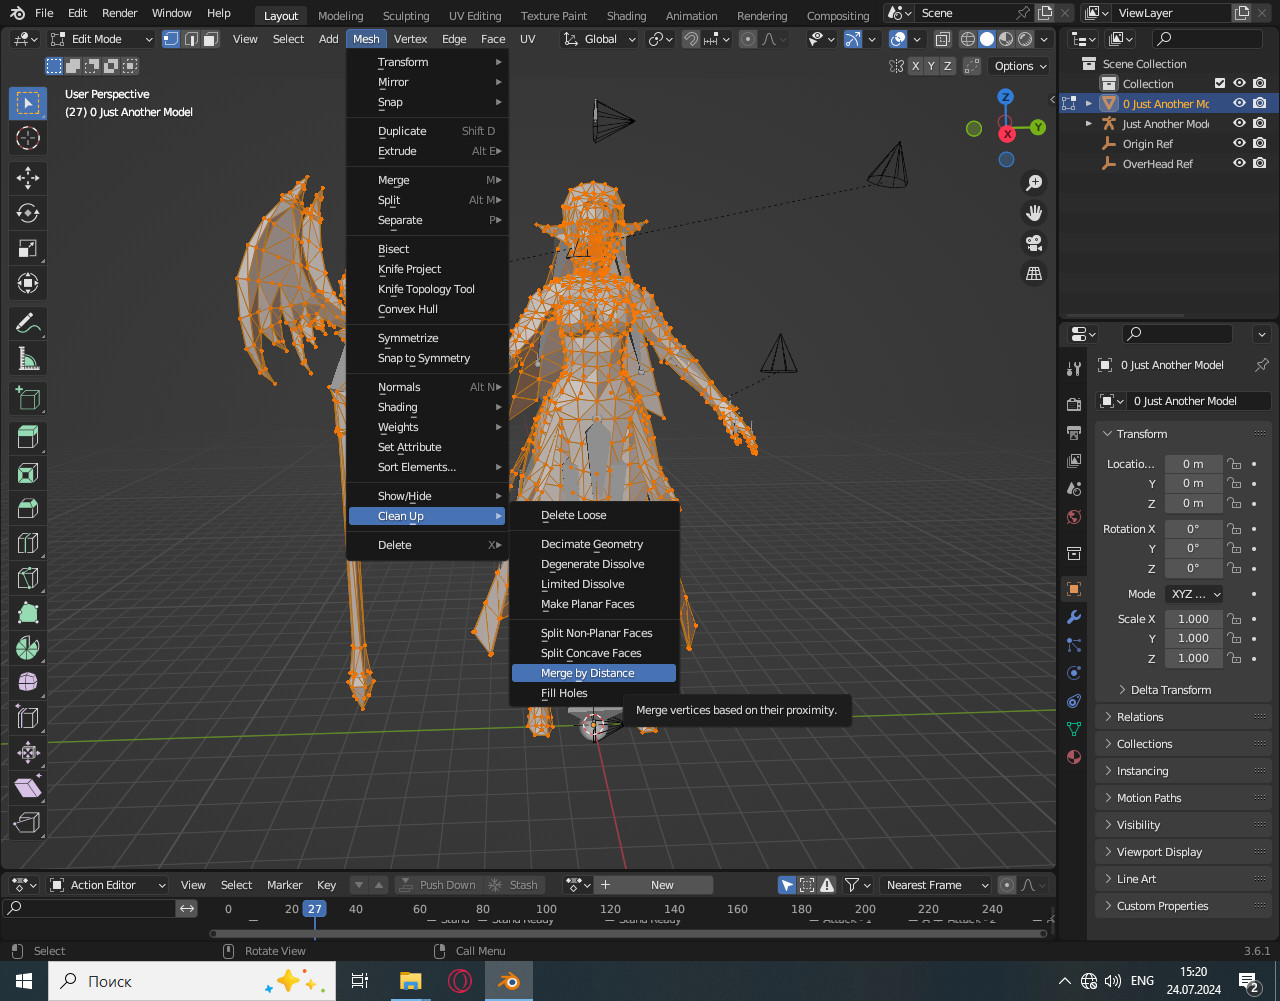The height and width of the screenshot is (1001, 1280).
Task: Click the Options button in viewport header
Action: click(1019, 66)
